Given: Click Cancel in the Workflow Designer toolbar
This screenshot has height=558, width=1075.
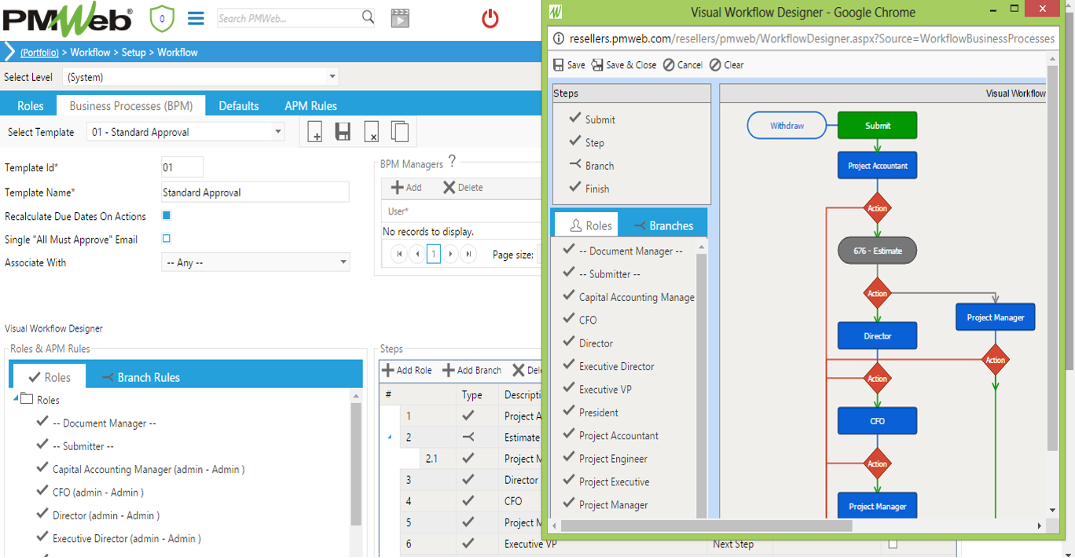Looking at the screenshot, I should pyautogui.click(x=683, y=64).
